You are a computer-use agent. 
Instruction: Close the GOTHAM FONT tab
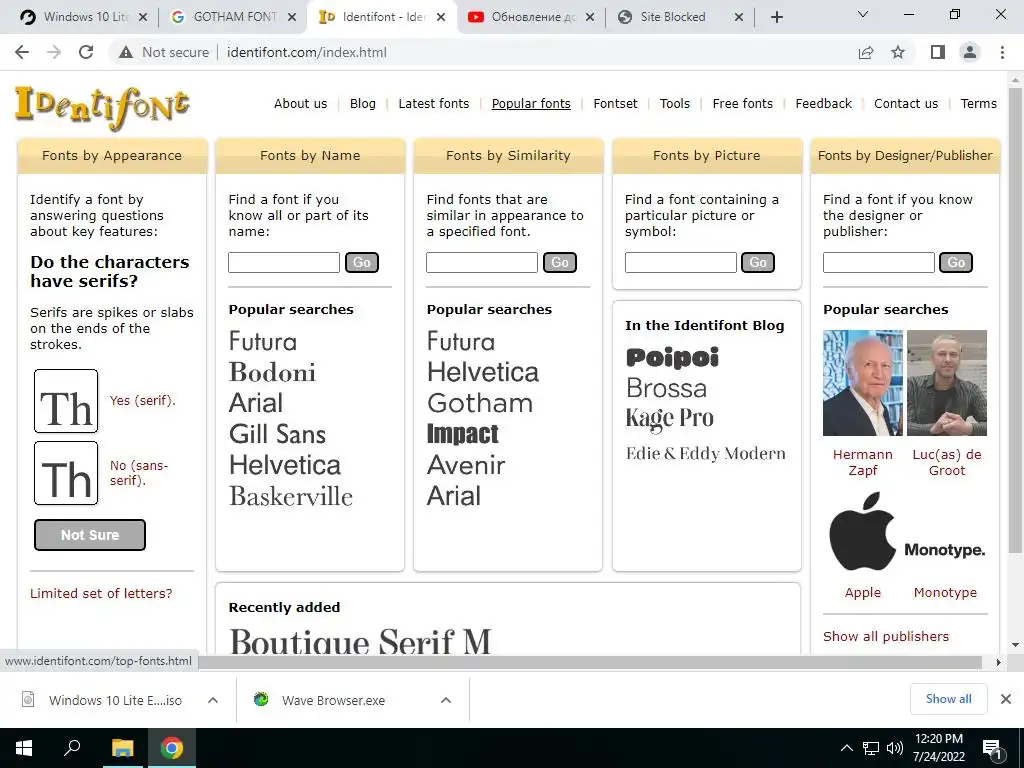pyautogui.click(x=293, y=17)
